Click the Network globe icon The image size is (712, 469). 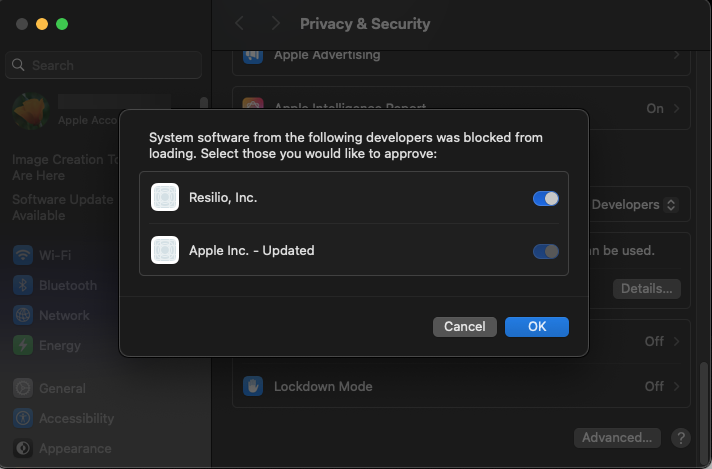[23, 315]
